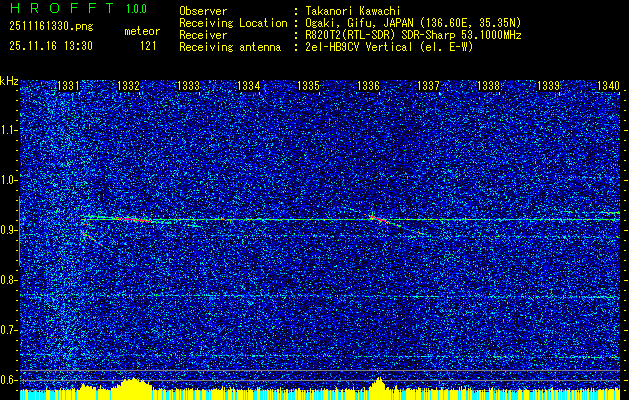Click the location Ogaki, Gifu, JAPAN text

pyautogui.click(x=413, y=23)
